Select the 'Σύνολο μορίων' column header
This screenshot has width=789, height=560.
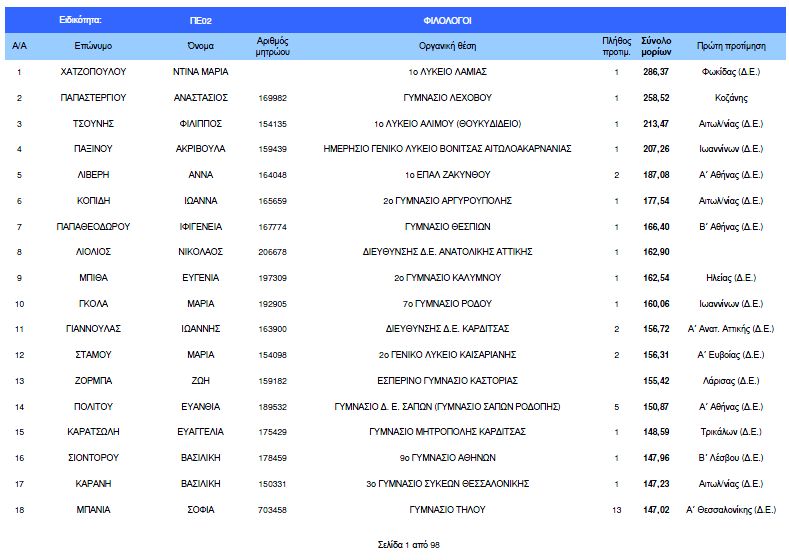(x=656, y=46)
